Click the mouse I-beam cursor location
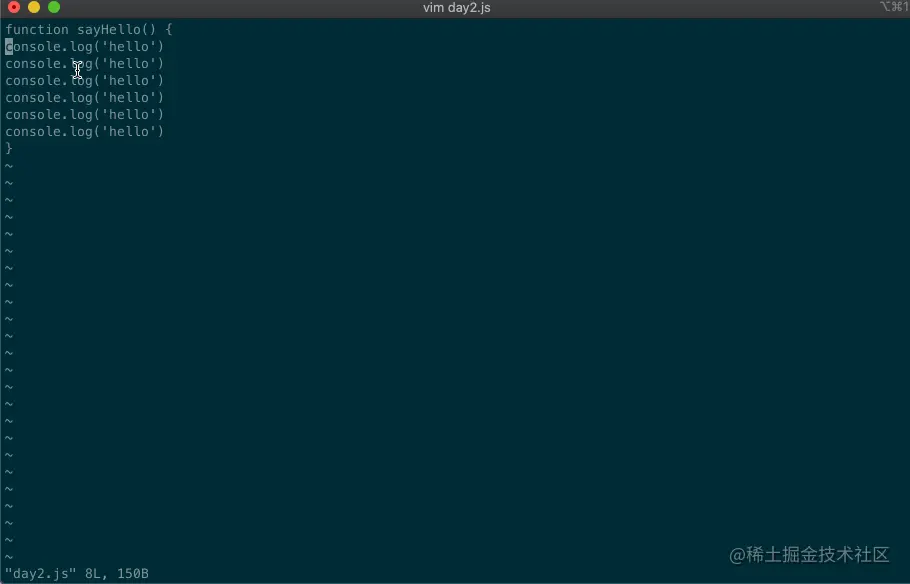 pos(78,71)
